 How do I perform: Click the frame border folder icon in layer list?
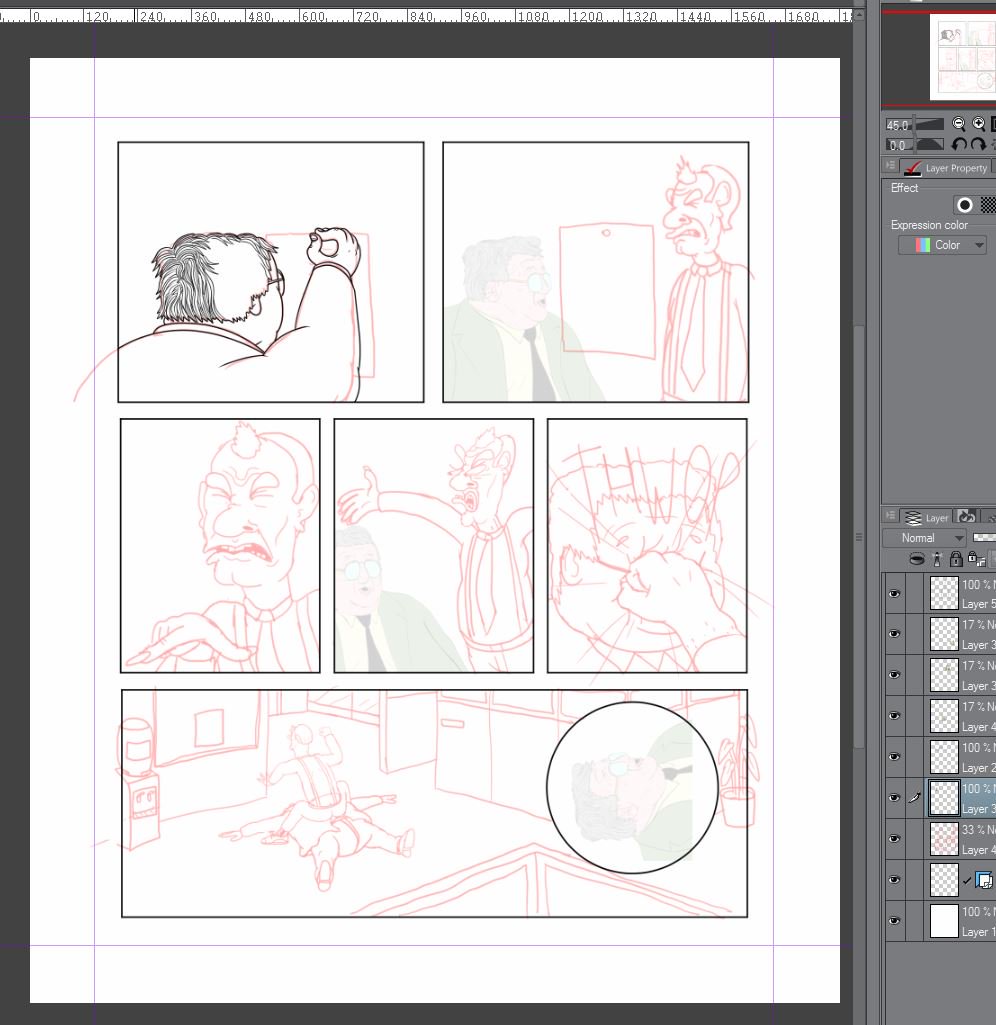(x=984, y=880)
